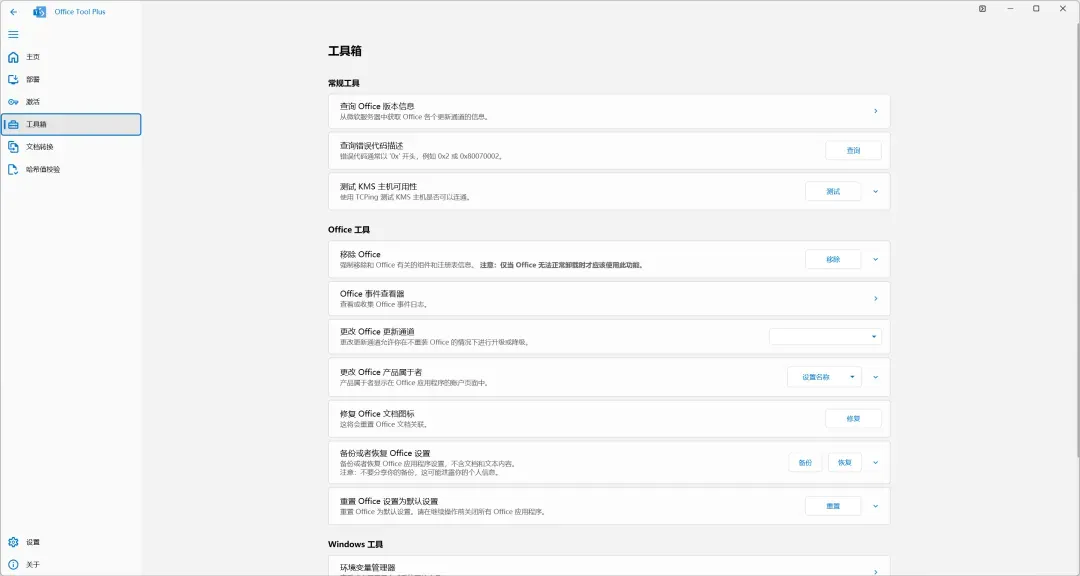Image resolution: width=1080 pixels, height=576 pixels.
Task: Click the 更改 Office 更新通道 title text
Action: pyautogui.click(x=377, y=331)
